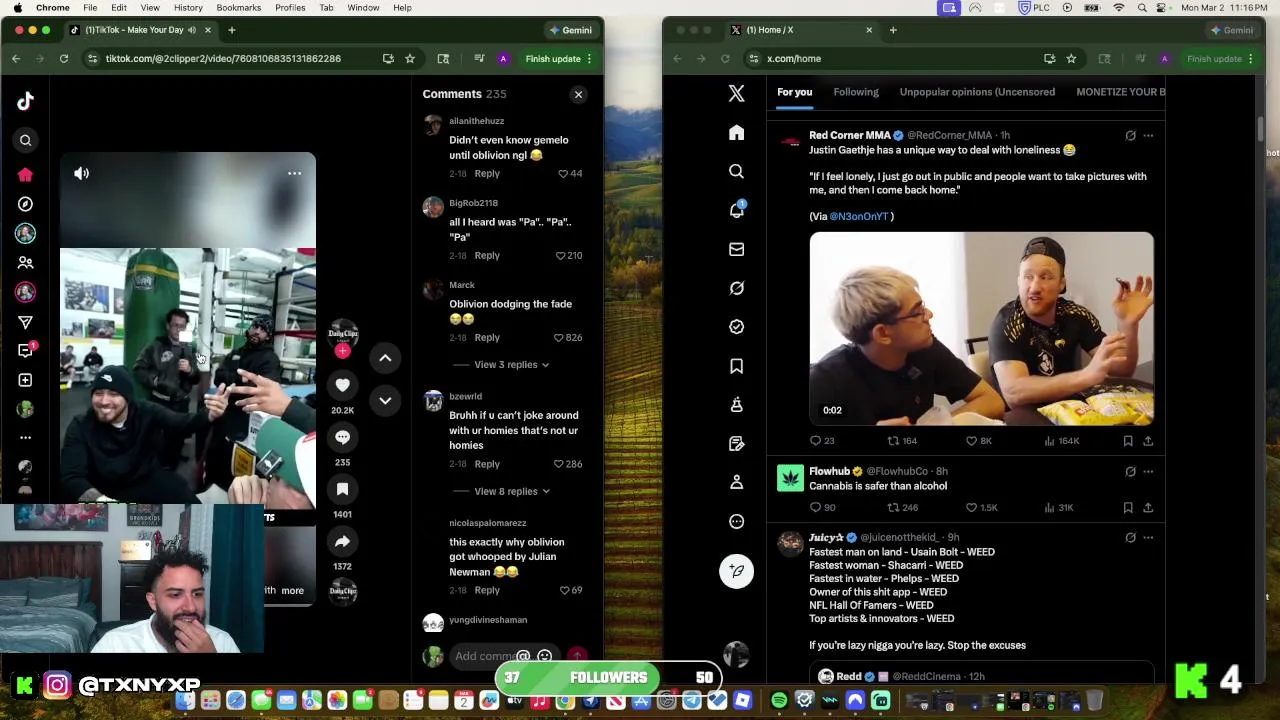1280x720 pixels.
Task: Compose a new post on X
Action: point(736,570)
